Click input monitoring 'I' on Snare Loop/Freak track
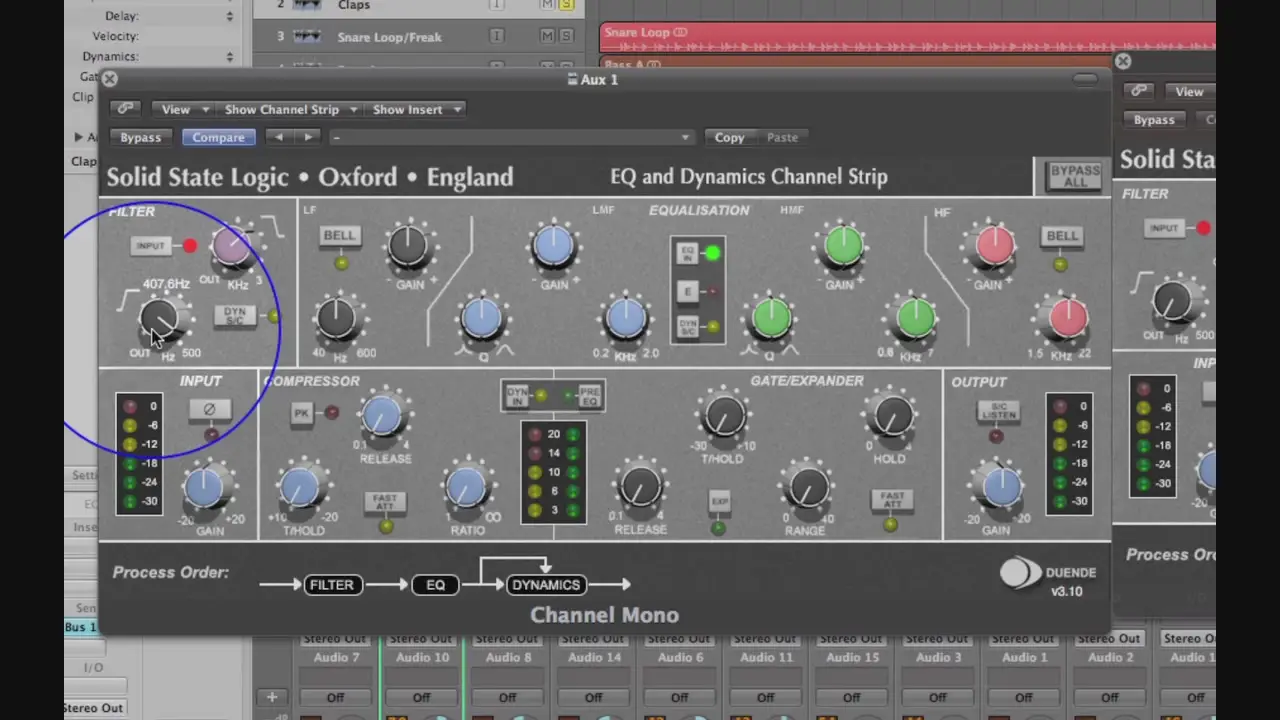The height and width of the screenshot is (720, 1280). [496, 36]
